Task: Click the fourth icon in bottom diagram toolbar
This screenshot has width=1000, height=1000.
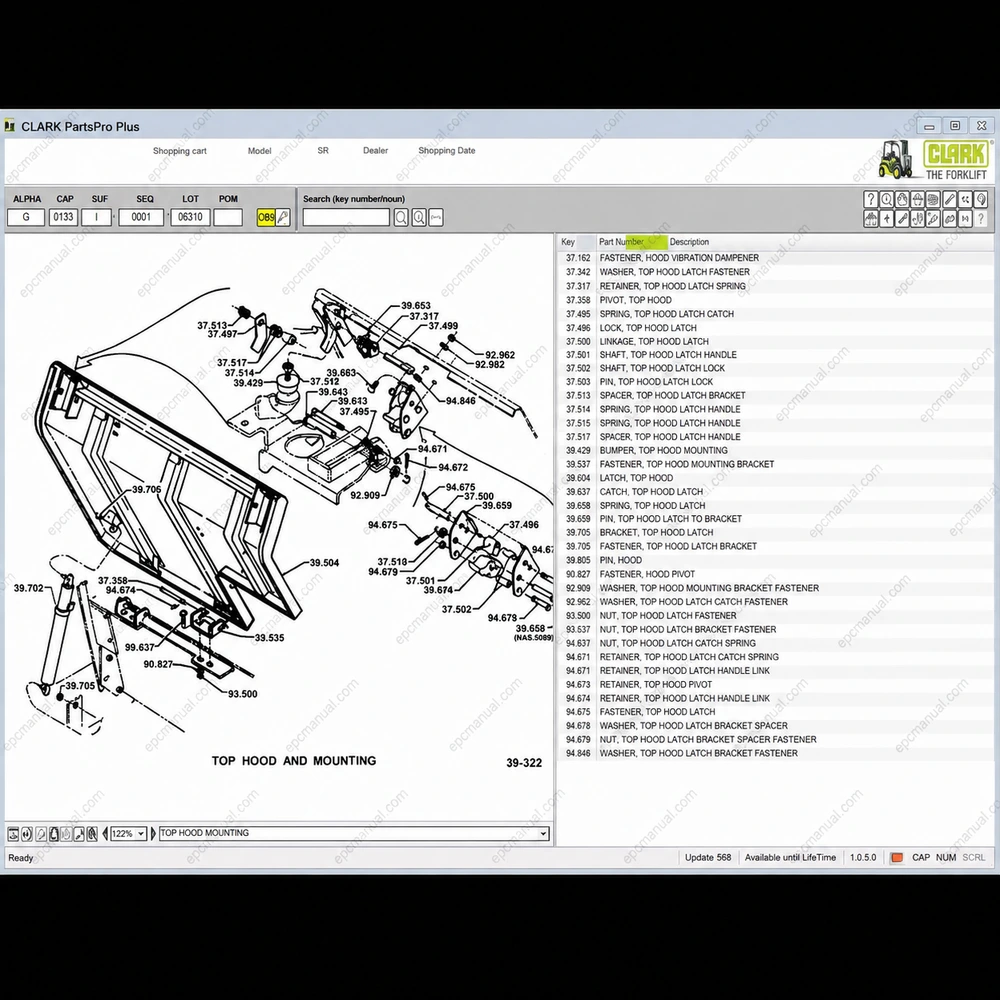Action: tap(54, 834)
